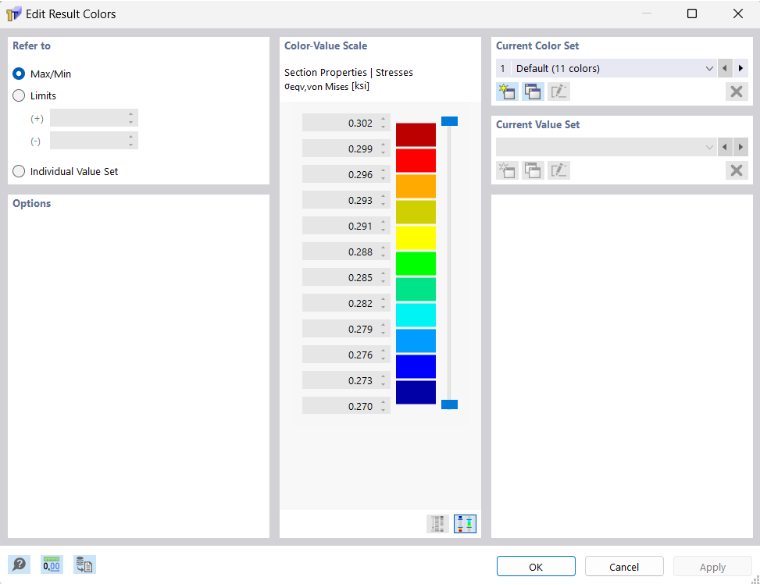Viewport: 760px width, 585px height.
Task: Go to next value set arrow
Action: [741, 147]
